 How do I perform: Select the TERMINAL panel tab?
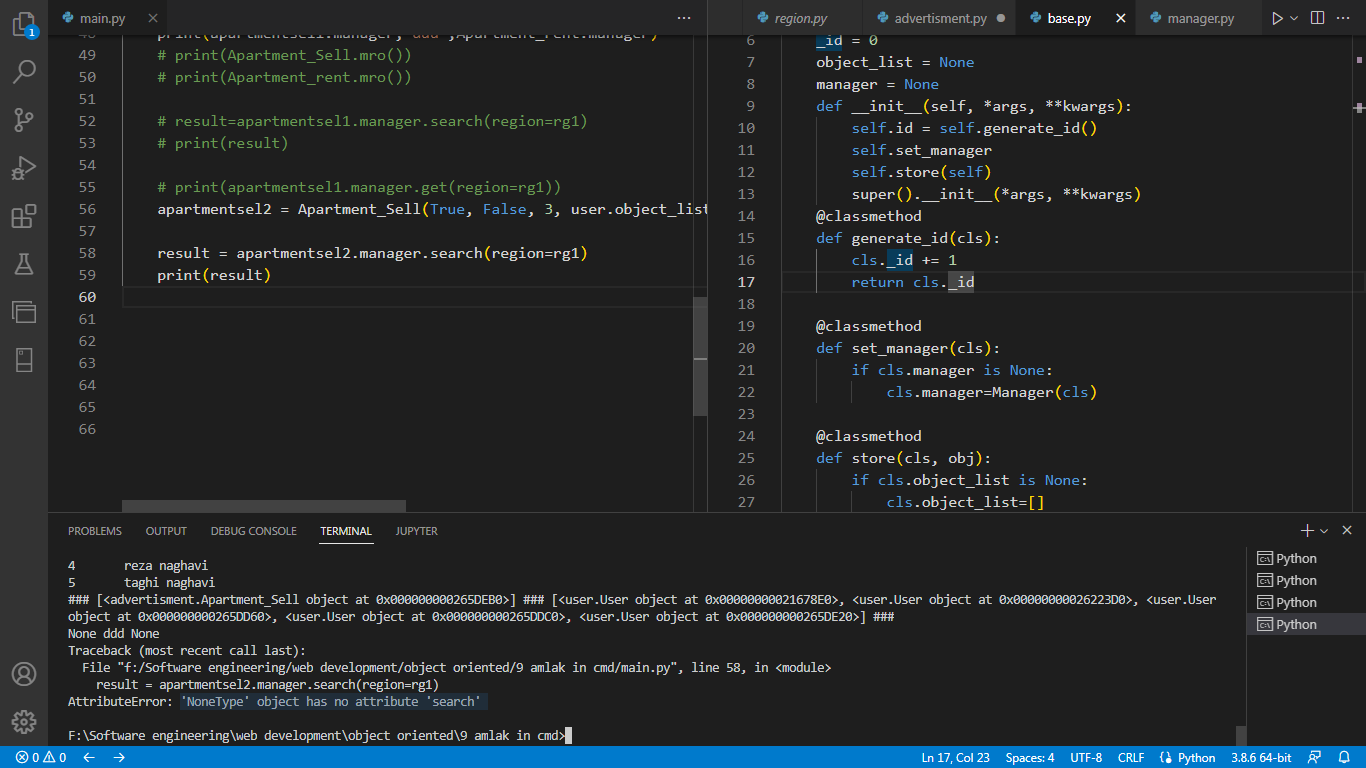pos(346,531)
